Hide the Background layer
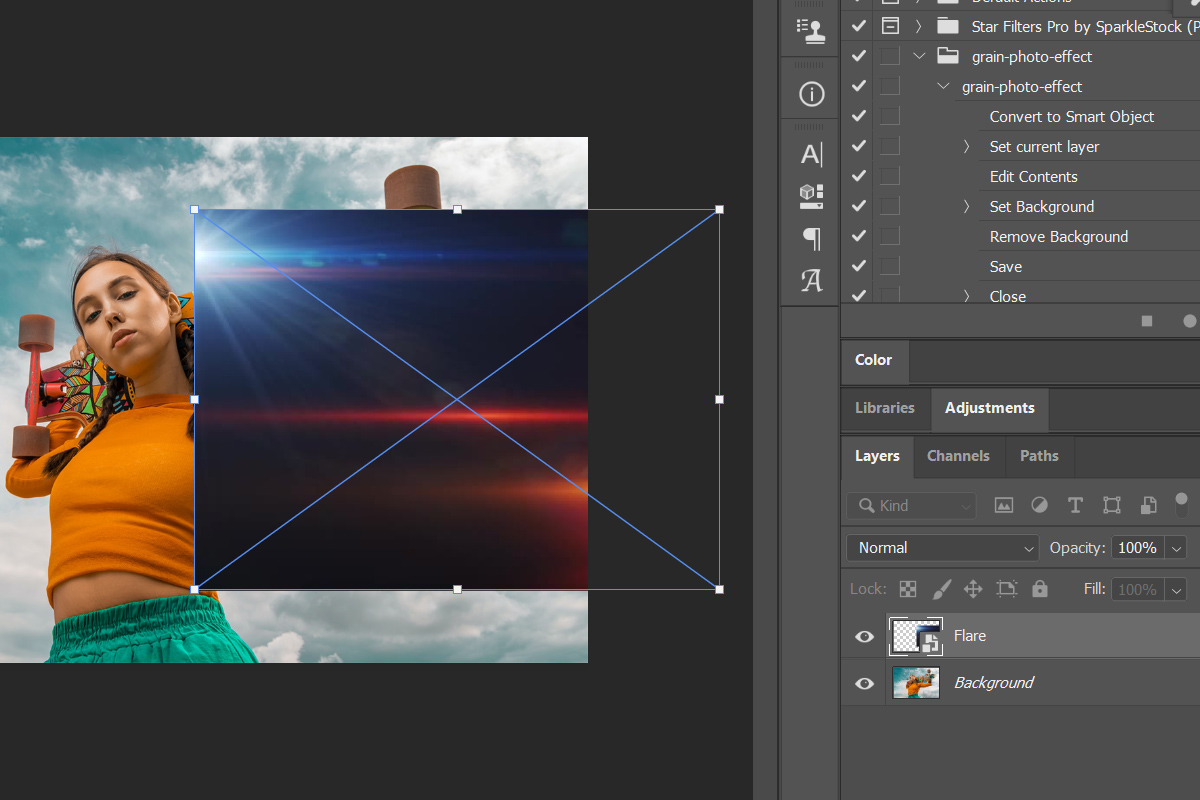Viewport: 1200px width, 800px height. click(x=864, y=684)
